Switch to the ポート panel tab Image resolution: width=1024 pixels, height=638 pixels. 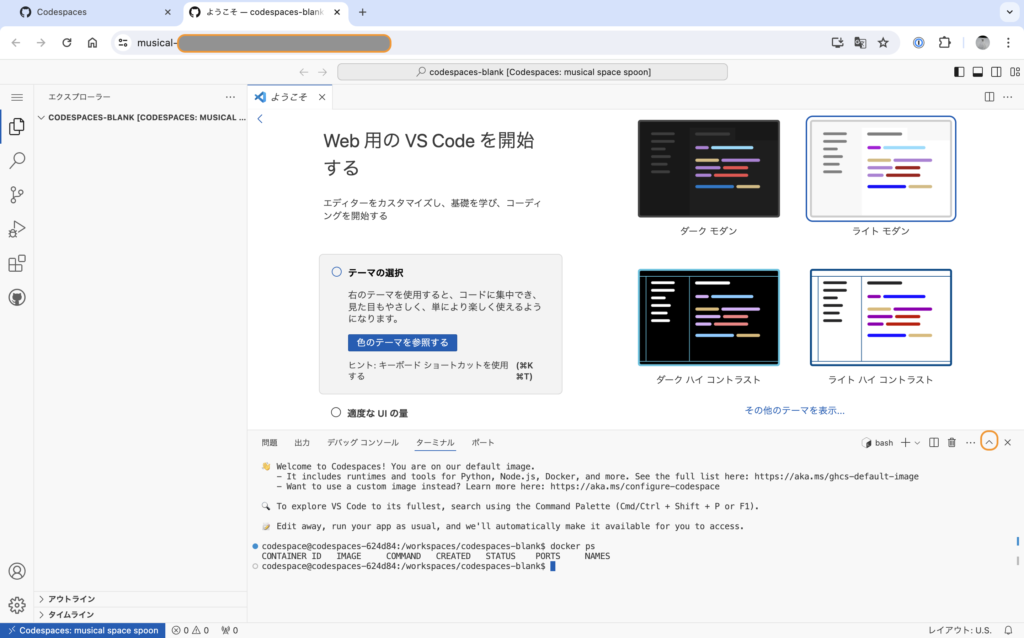(483, 443)
